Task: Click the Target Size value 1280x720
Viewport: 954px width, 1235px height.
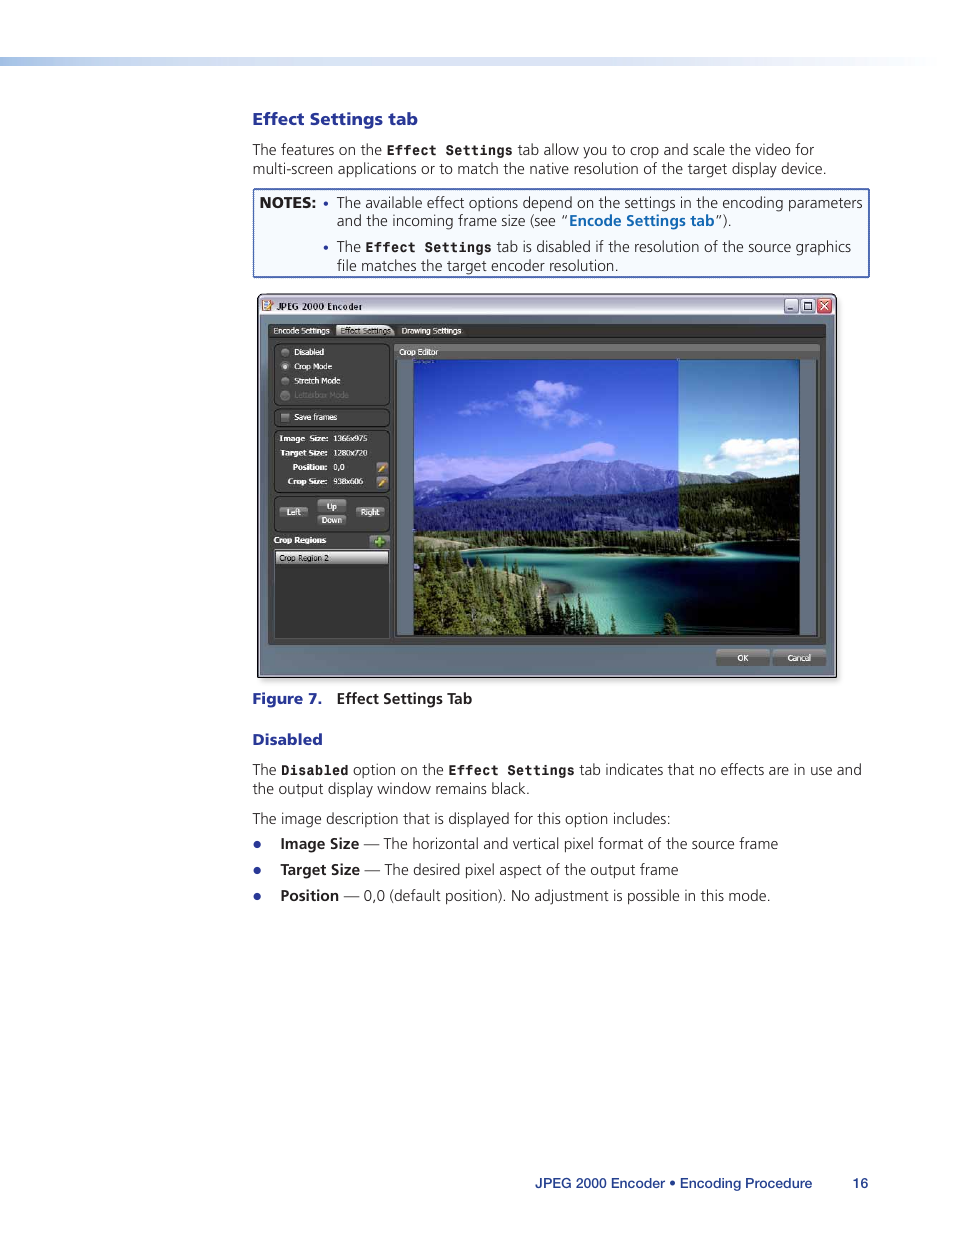Action: pyautogui.click(x=350, y=453)
